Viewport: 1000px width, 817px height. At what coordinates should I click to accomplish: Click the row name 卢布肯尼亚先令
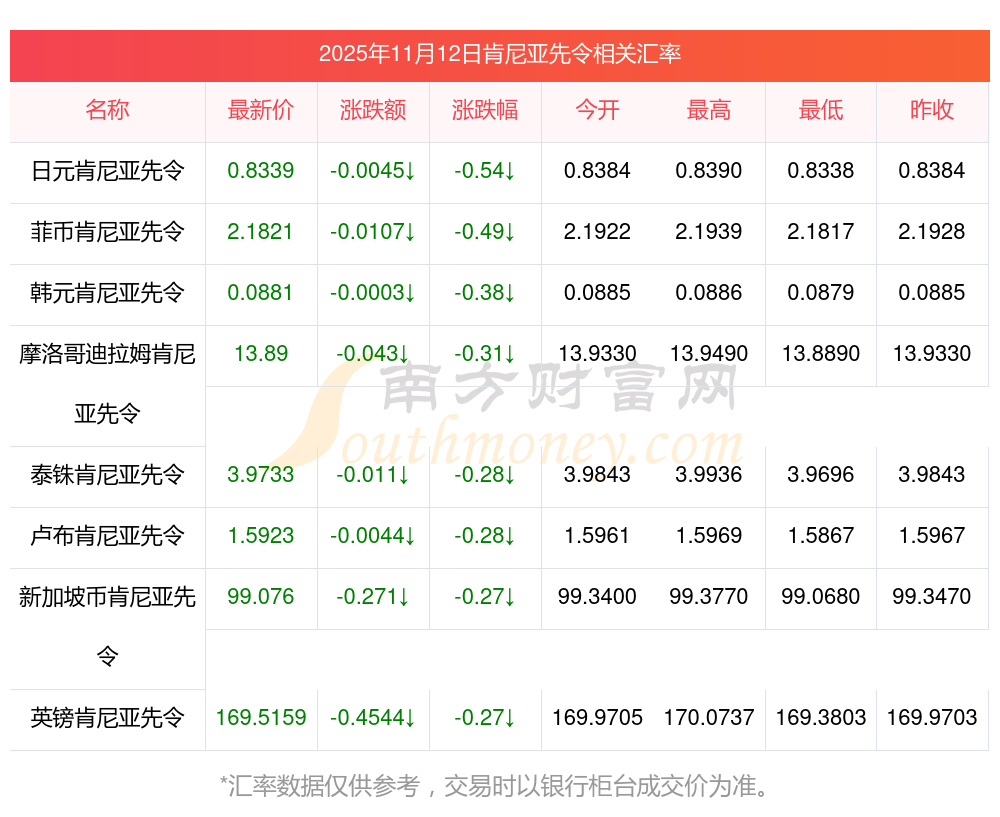[x=107, y=536]
